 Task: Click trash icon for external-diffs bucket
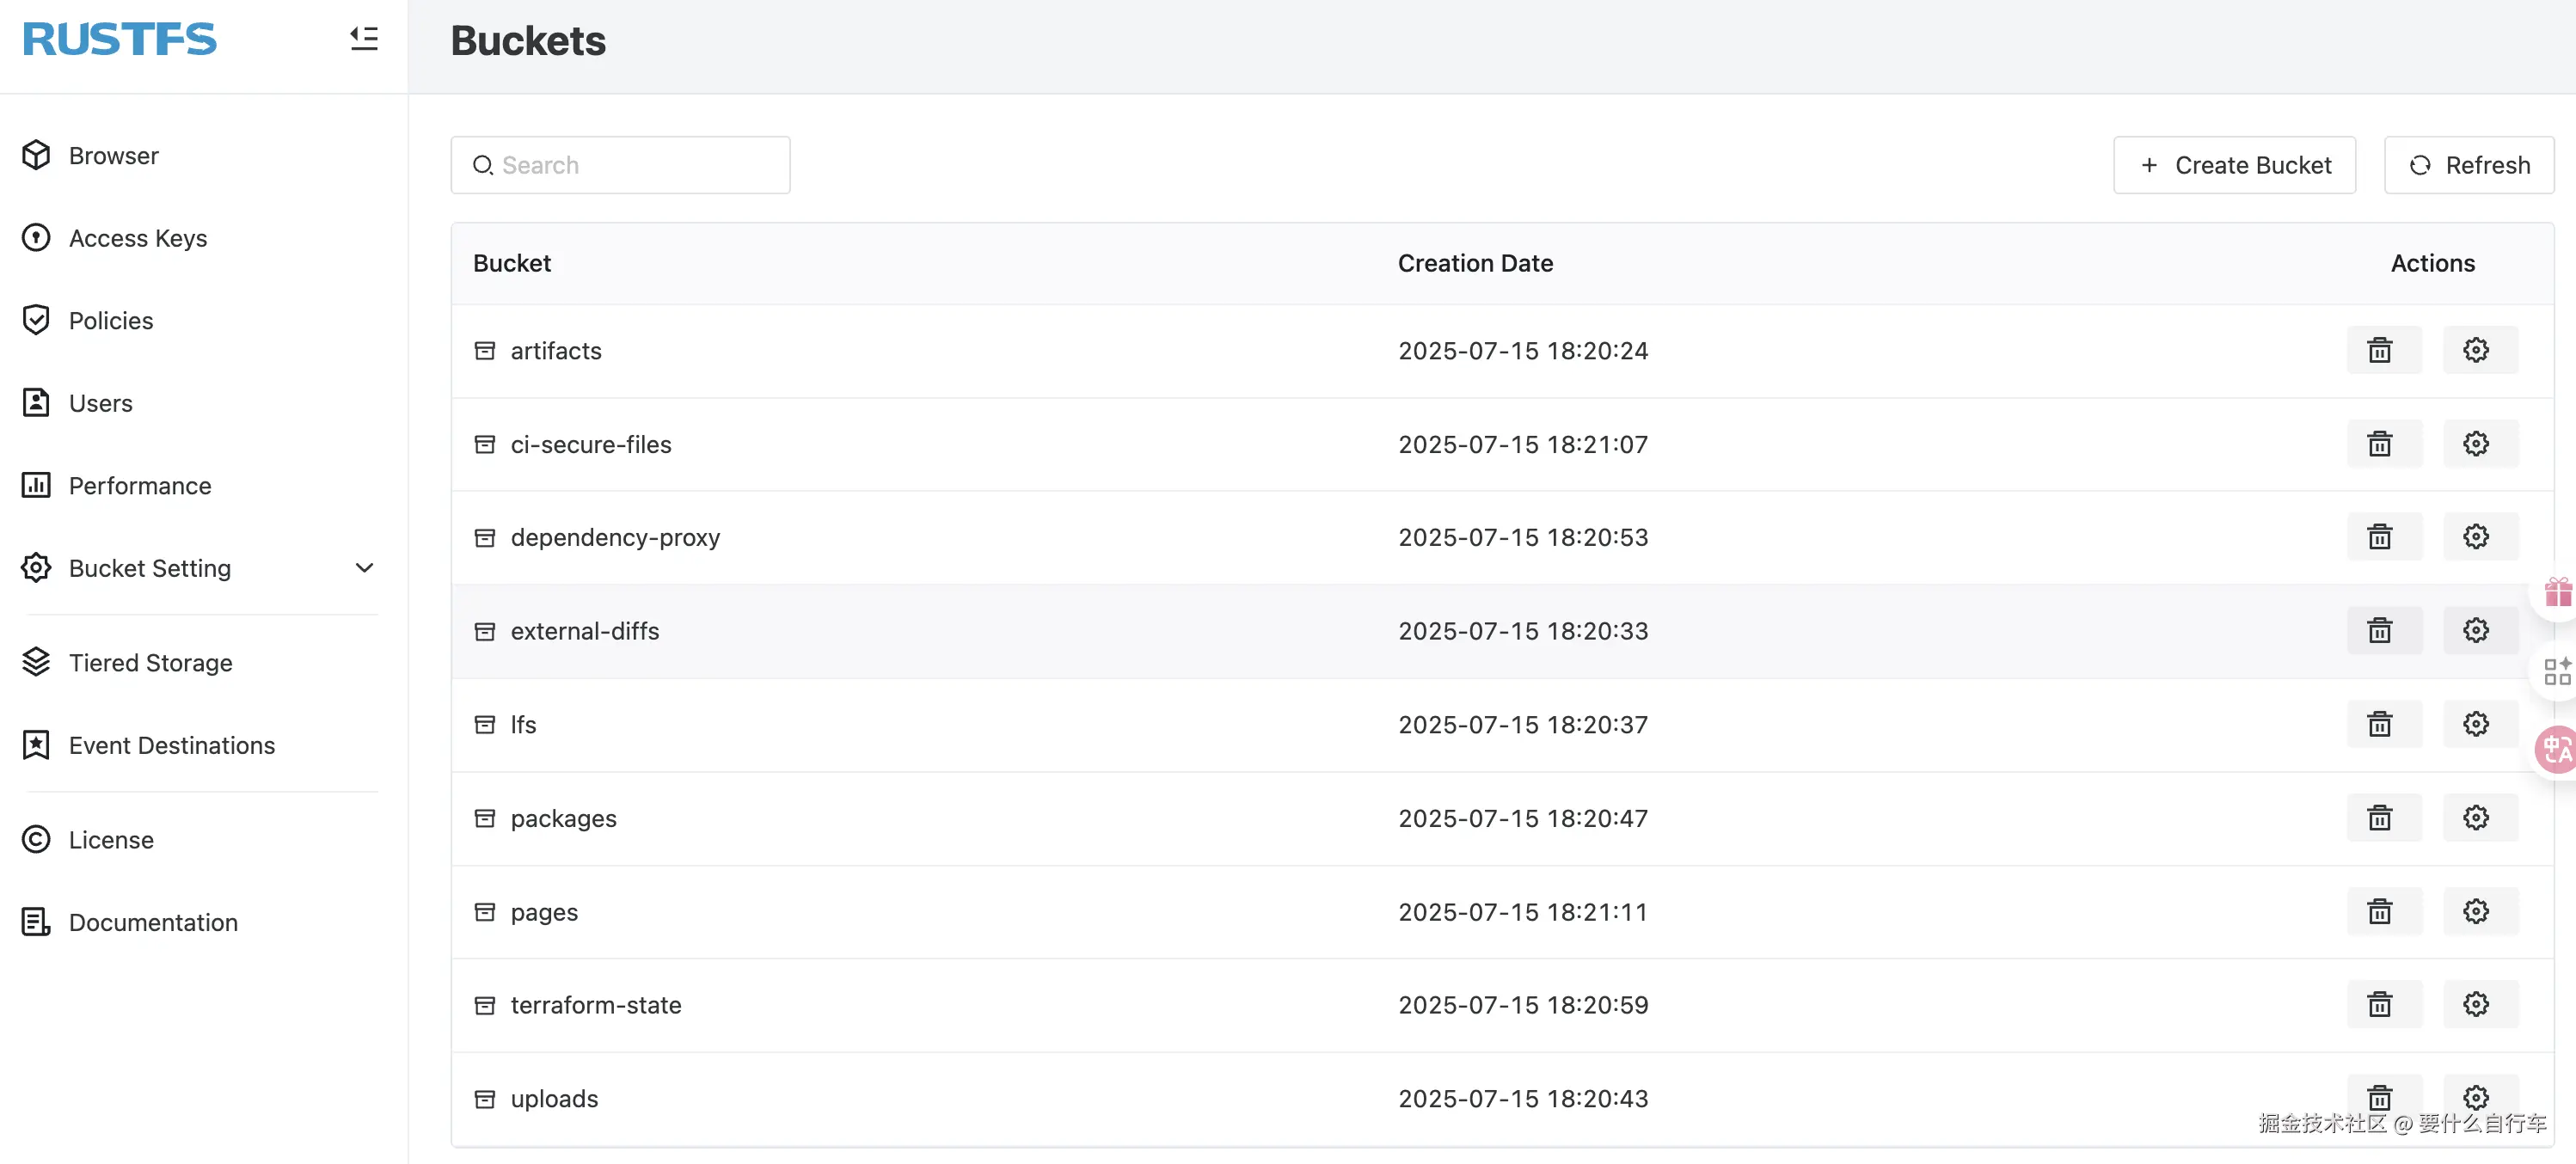(2379, 631)
